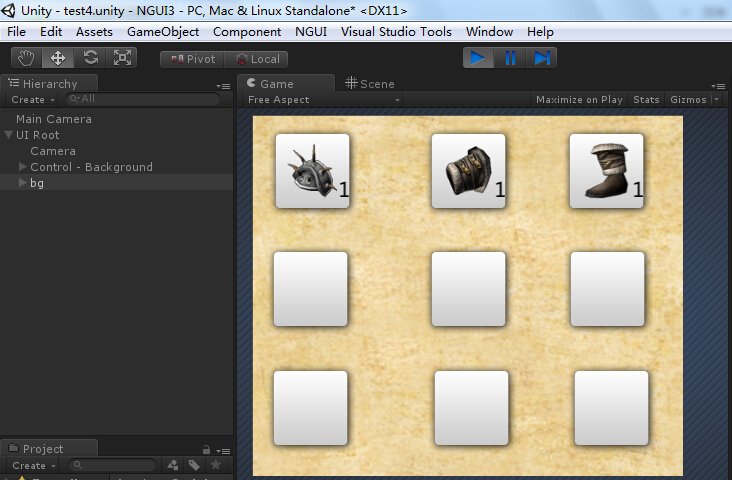Select the Rotate tool
The image size is (732, 480).
coord(90,58)
